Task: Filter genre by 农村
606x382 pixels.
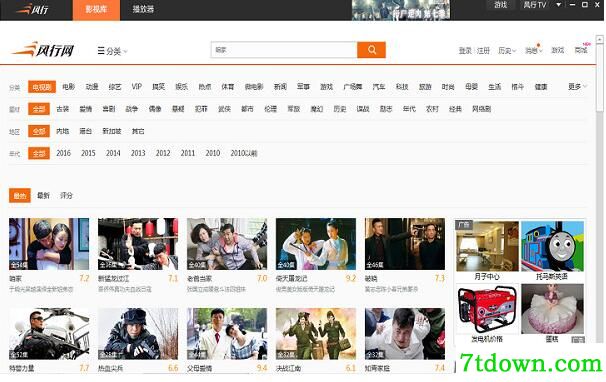Action: click(x=432, y=109)
